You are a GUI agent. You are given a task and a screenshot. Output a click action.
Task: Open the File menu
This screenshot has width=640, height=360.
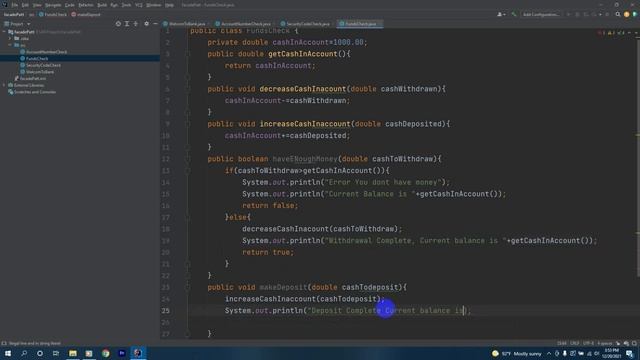click(x=14, y=5)
